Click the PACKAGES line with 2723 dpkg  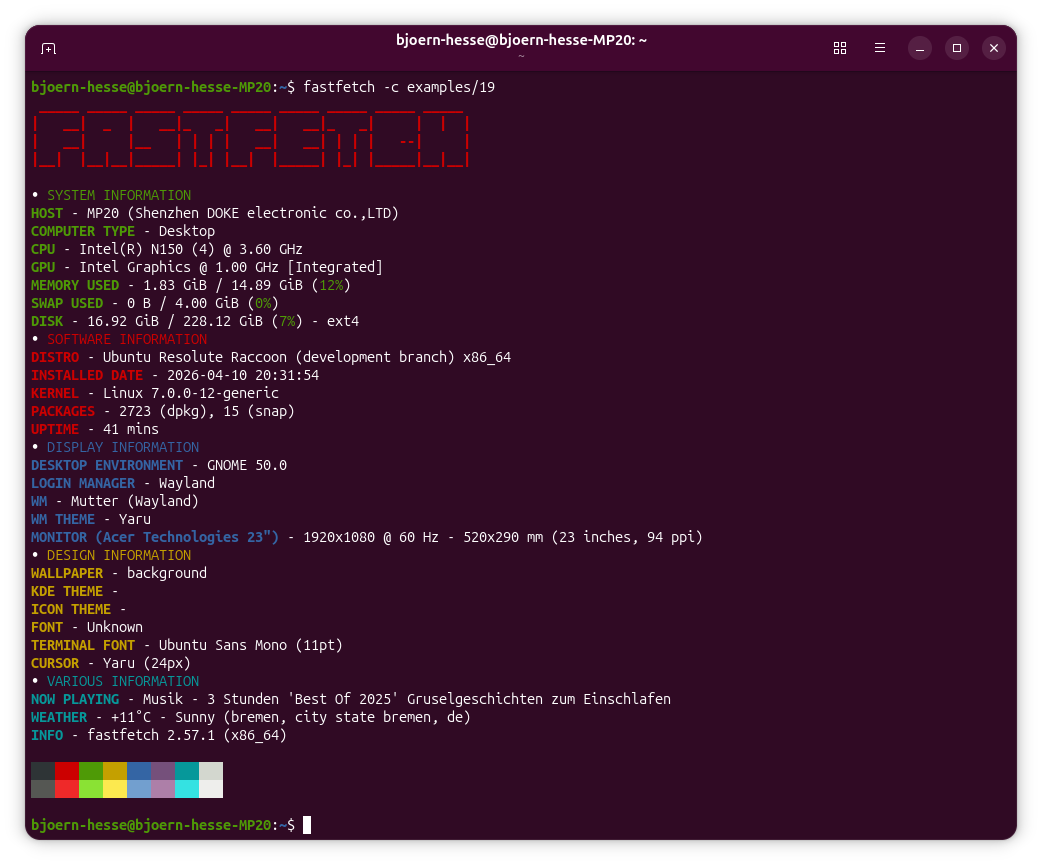(163, 411)
